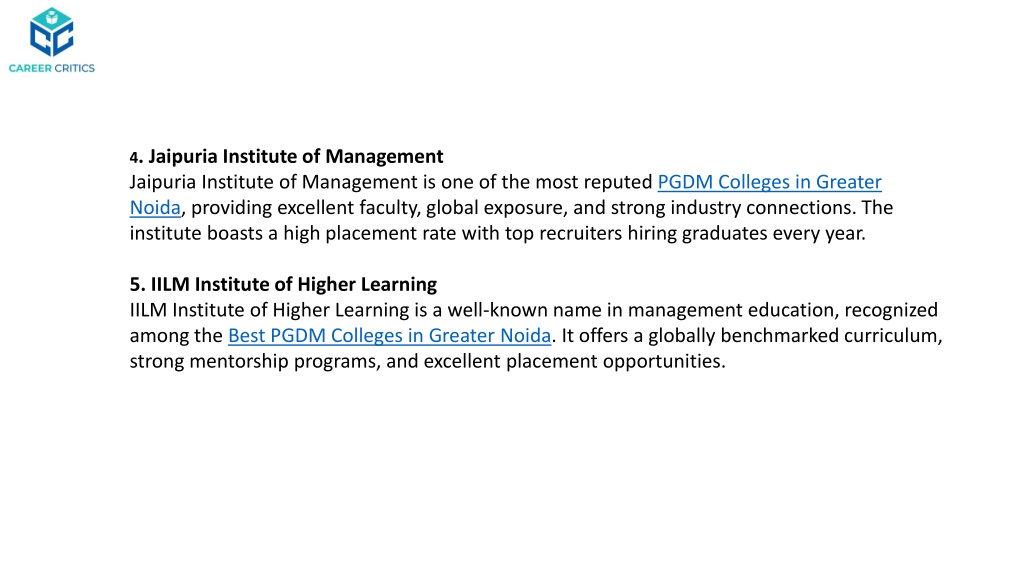The height and width of the screenshot is (576, 1024).
Task: Open the "PGDM Colleges in Greater" hyperlink
Action: pyautogui.click(x=769, y=182)
